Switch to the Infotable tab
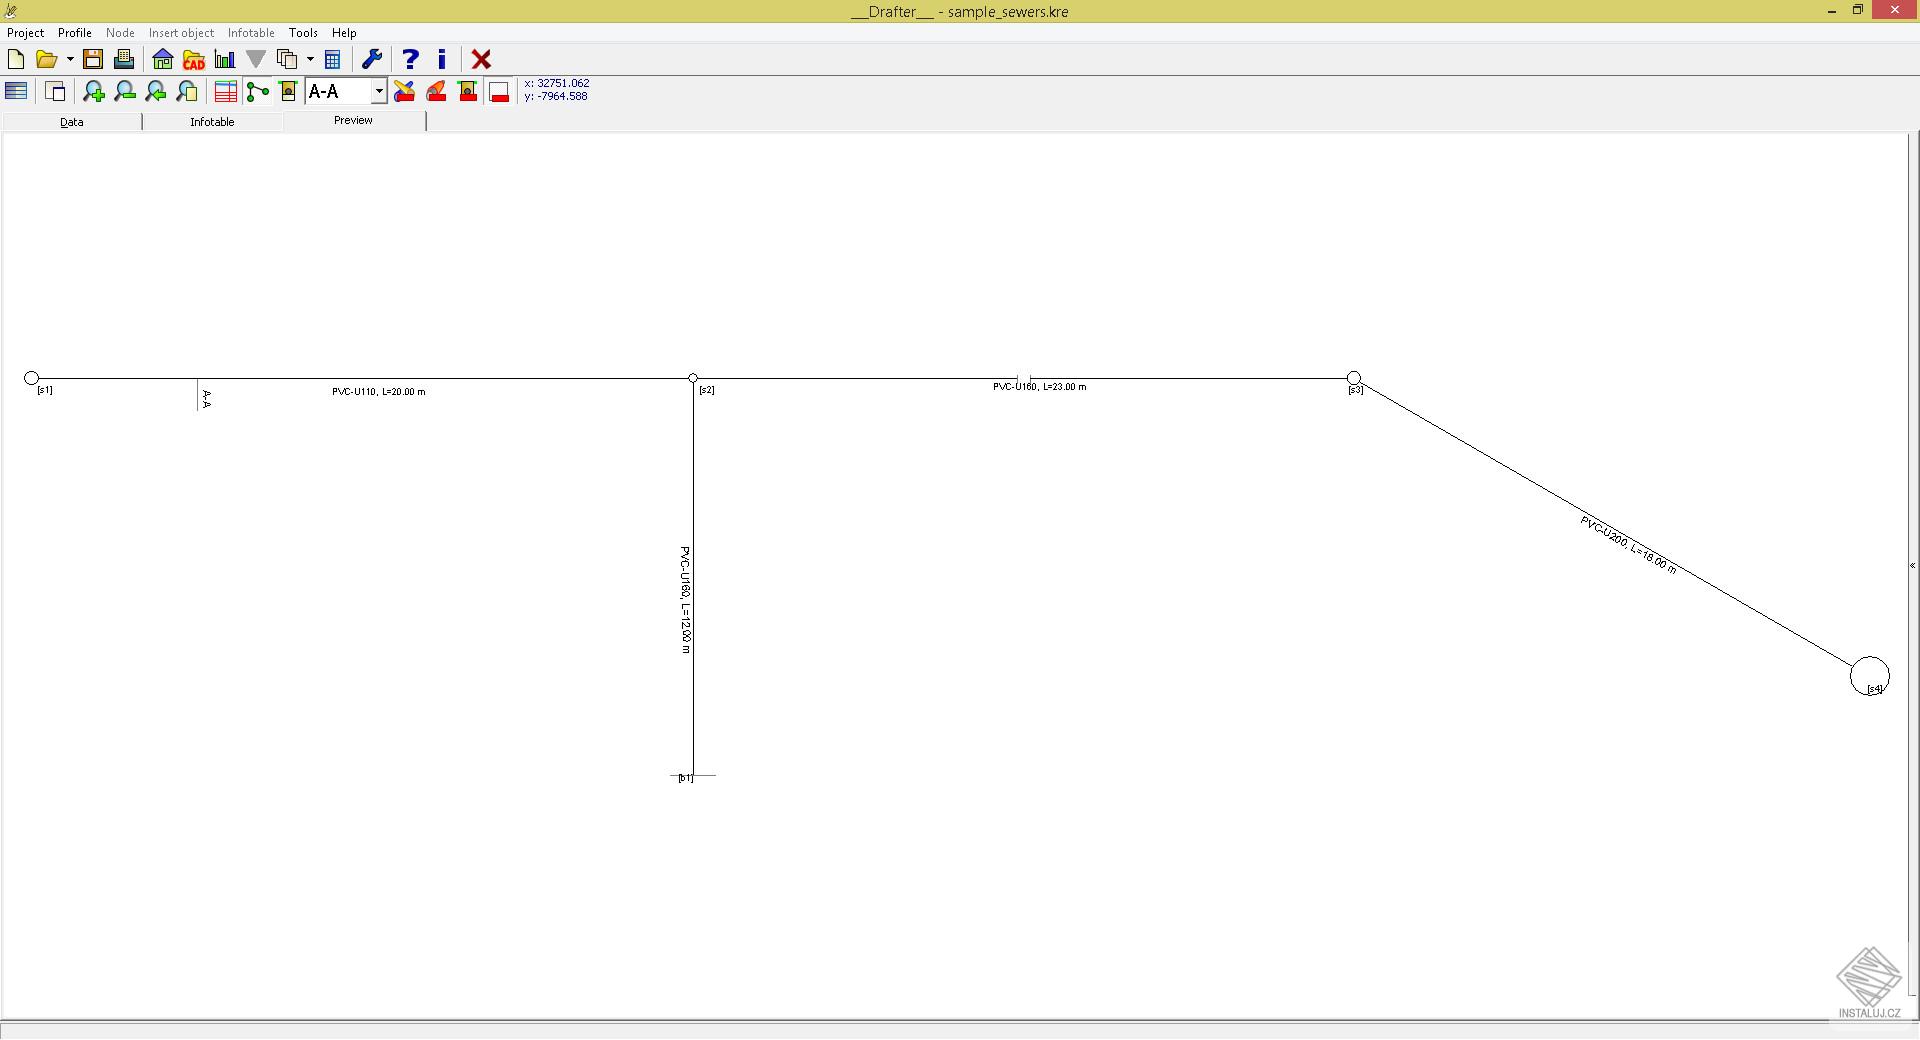Image resolution: width=1920 pixels, height=1040 pixels. point(212,122)
